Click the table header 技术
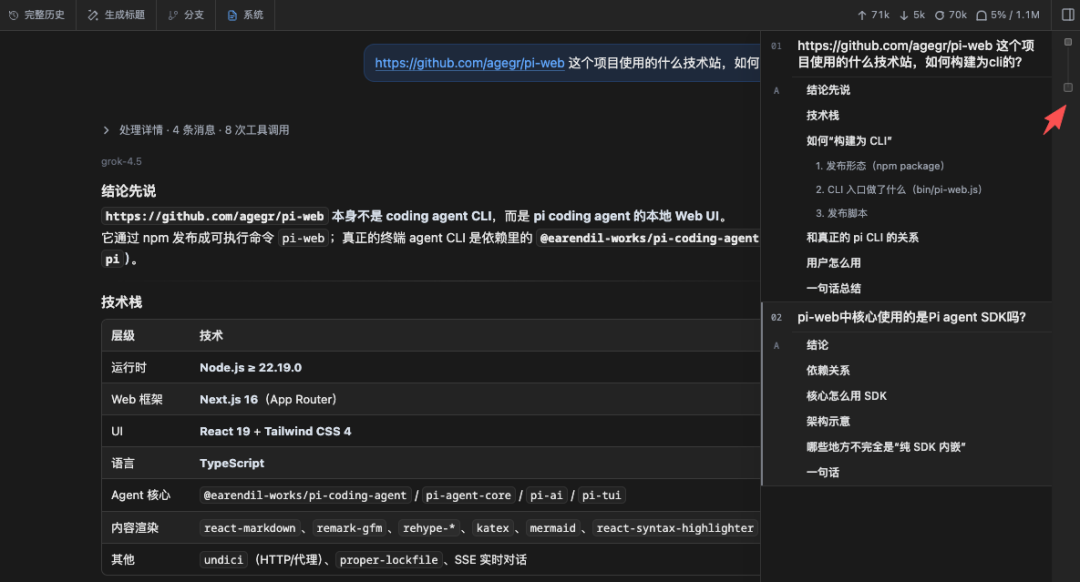The width and height of the screenshot is (1080, 582). 211,335
